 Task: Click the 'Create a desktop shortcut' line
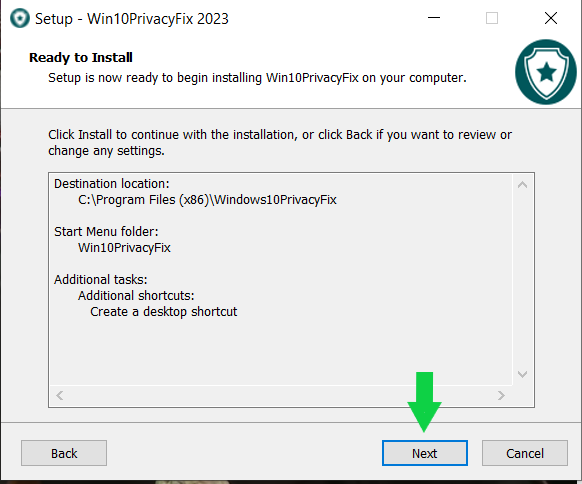[163, 312]
